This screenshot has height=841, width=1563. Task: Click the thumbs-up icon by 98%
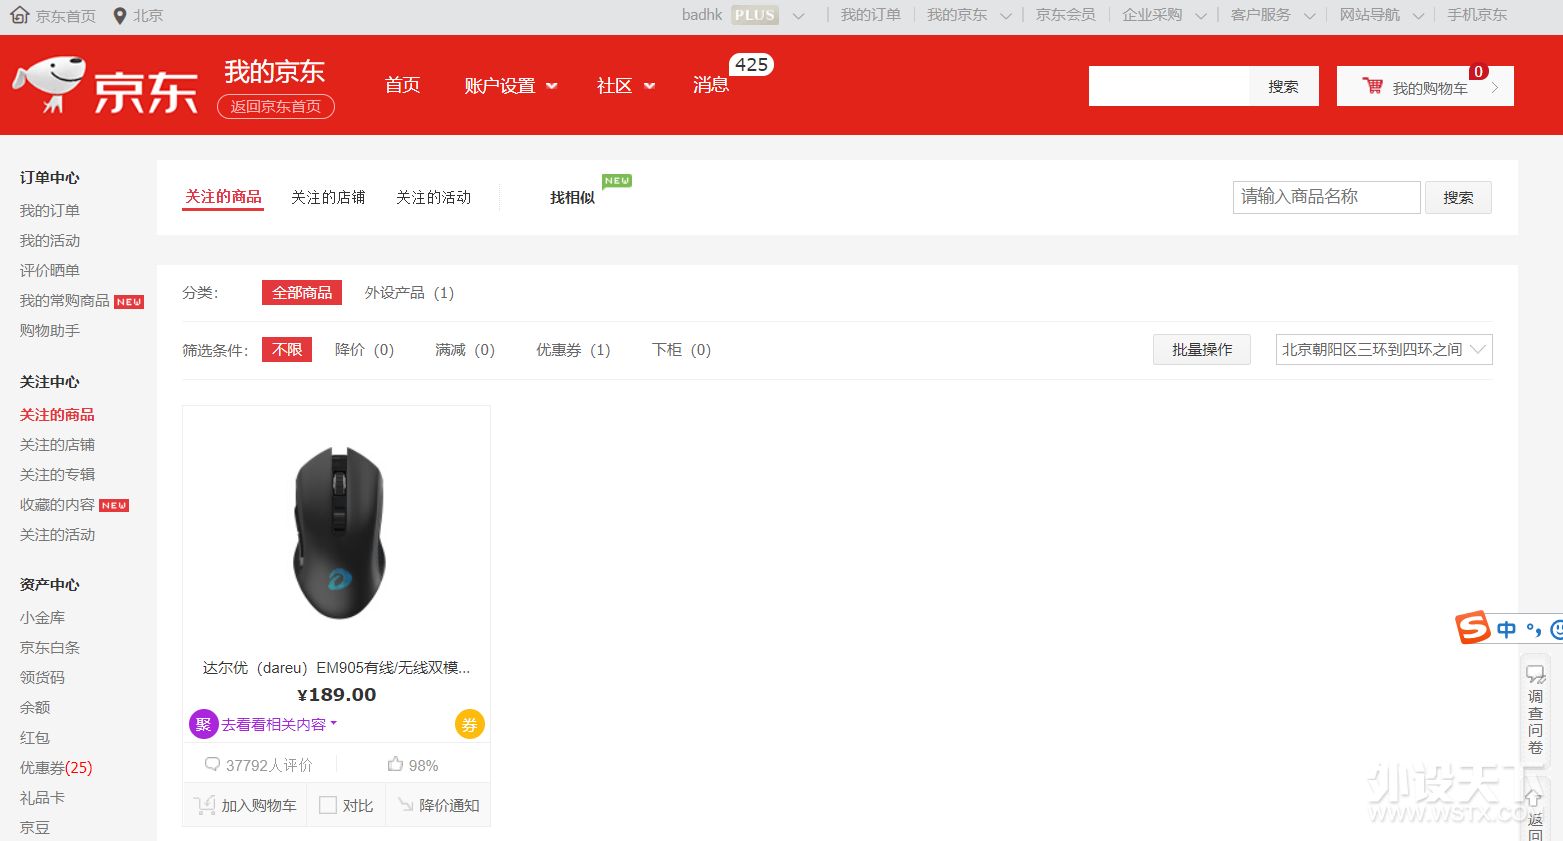pos(395,764)
